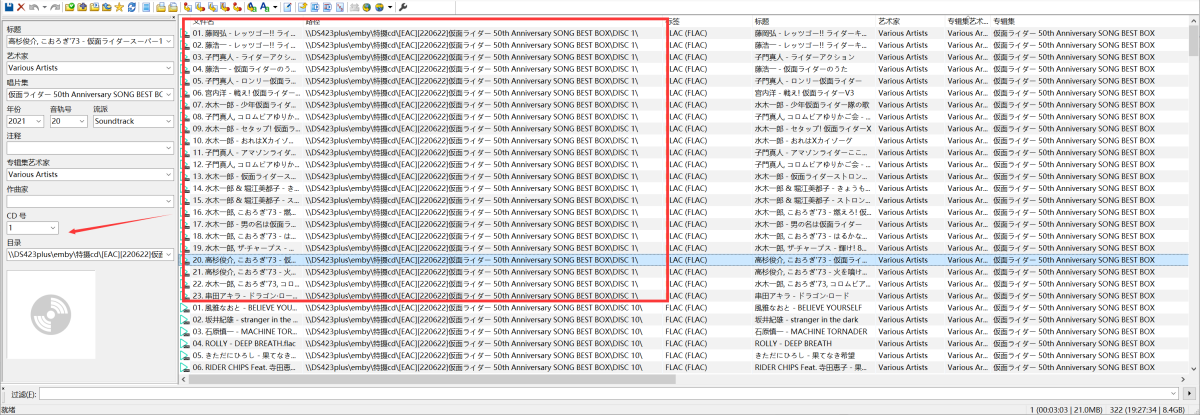Sort by 专辑集艺术... column header
1200x415 pixels.
pos(967,20)
